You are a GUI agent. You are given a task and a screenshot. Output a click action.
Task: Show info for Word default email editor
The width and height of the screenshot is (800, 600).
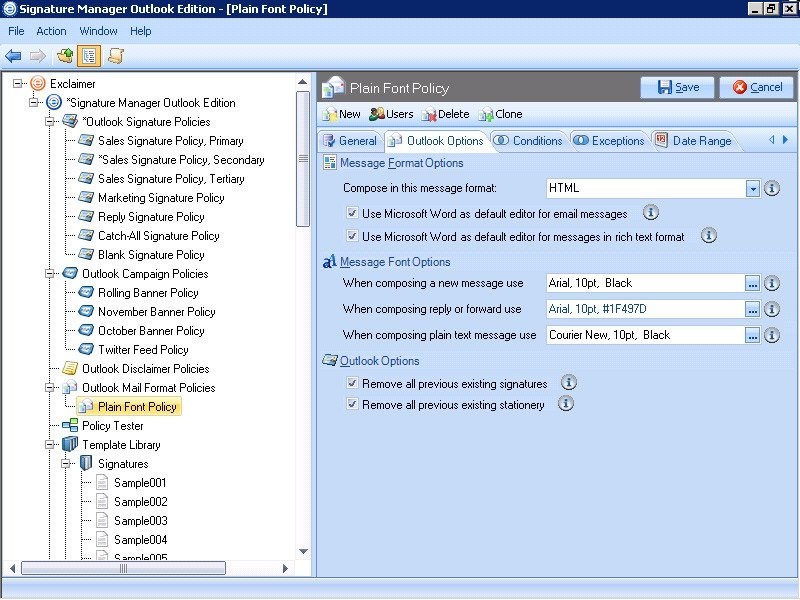650,212
